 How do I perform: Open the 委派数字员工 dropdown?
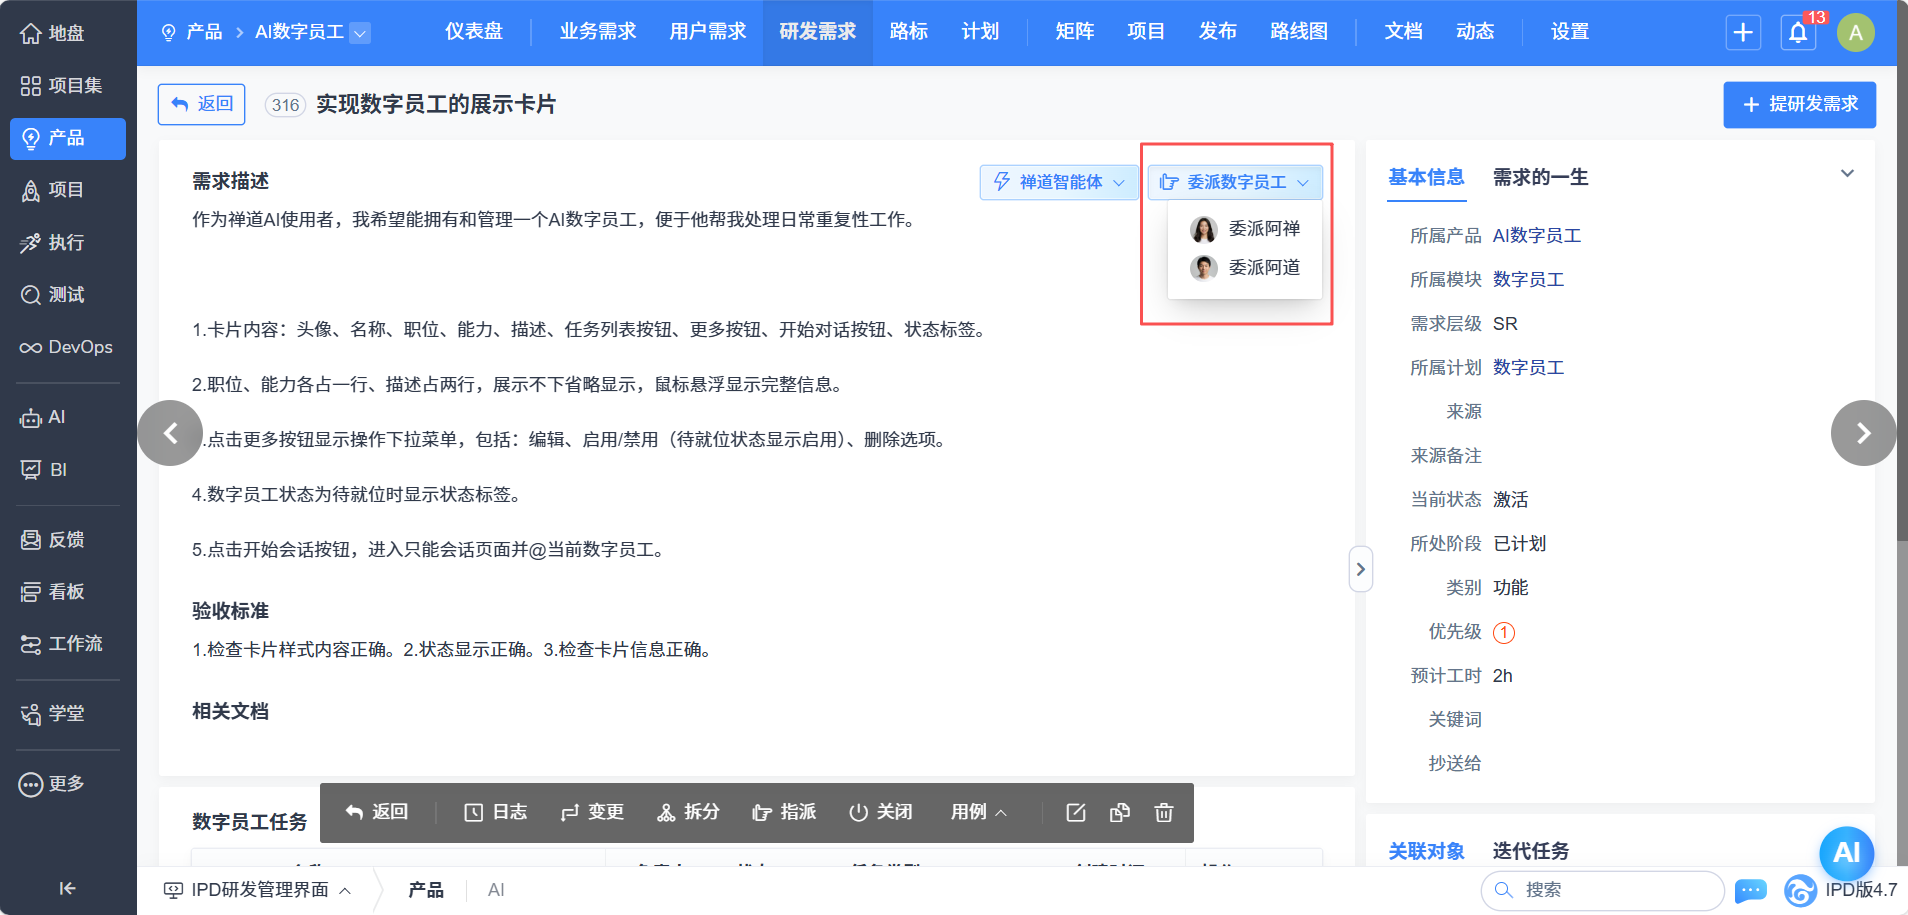1235,182
